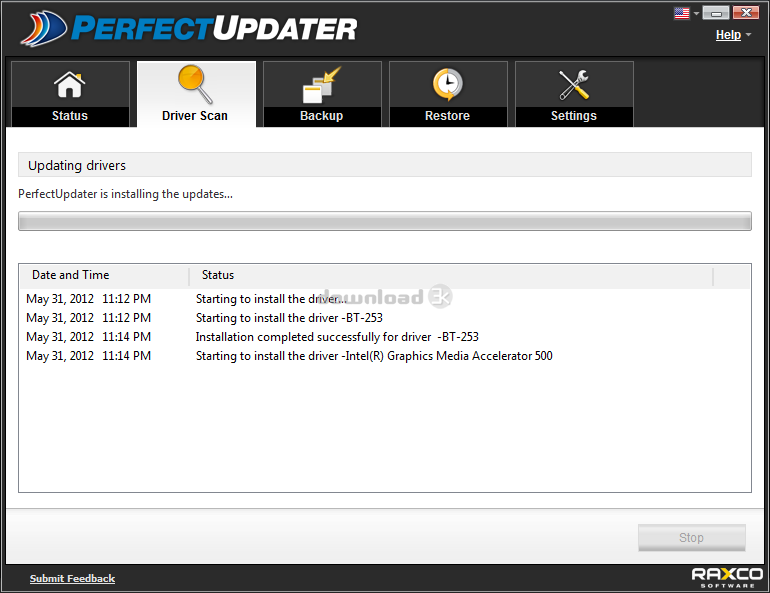Click the PerfectUpdater logo
This screenshot has height=593, width=770.
pos(189,28)
